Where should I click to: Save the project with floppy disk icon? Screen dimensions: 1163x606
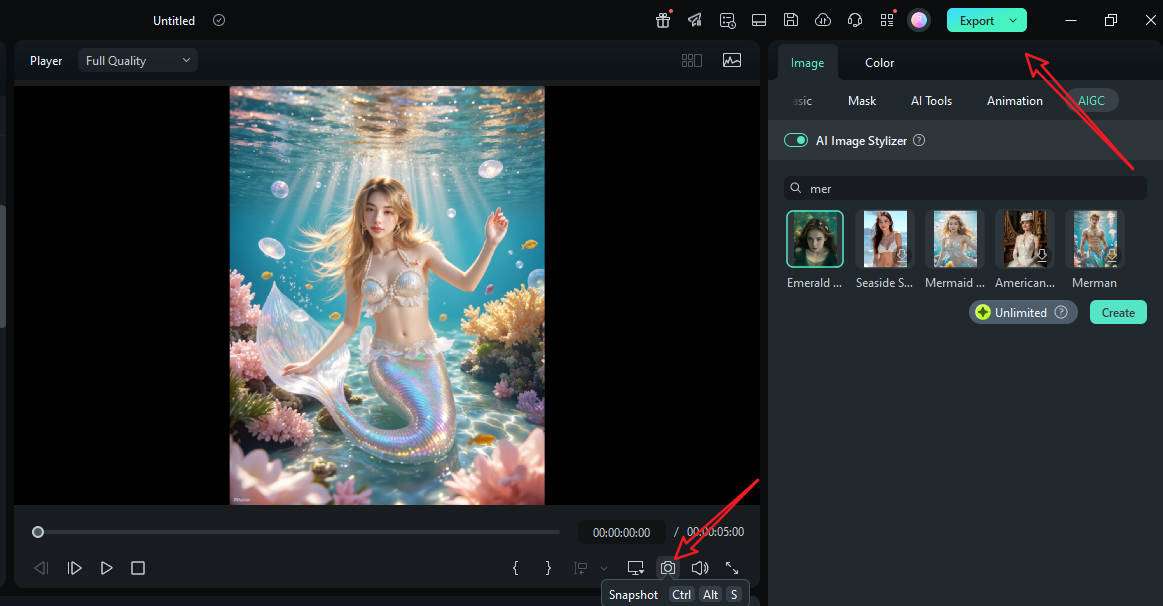(x=791, y=21)
